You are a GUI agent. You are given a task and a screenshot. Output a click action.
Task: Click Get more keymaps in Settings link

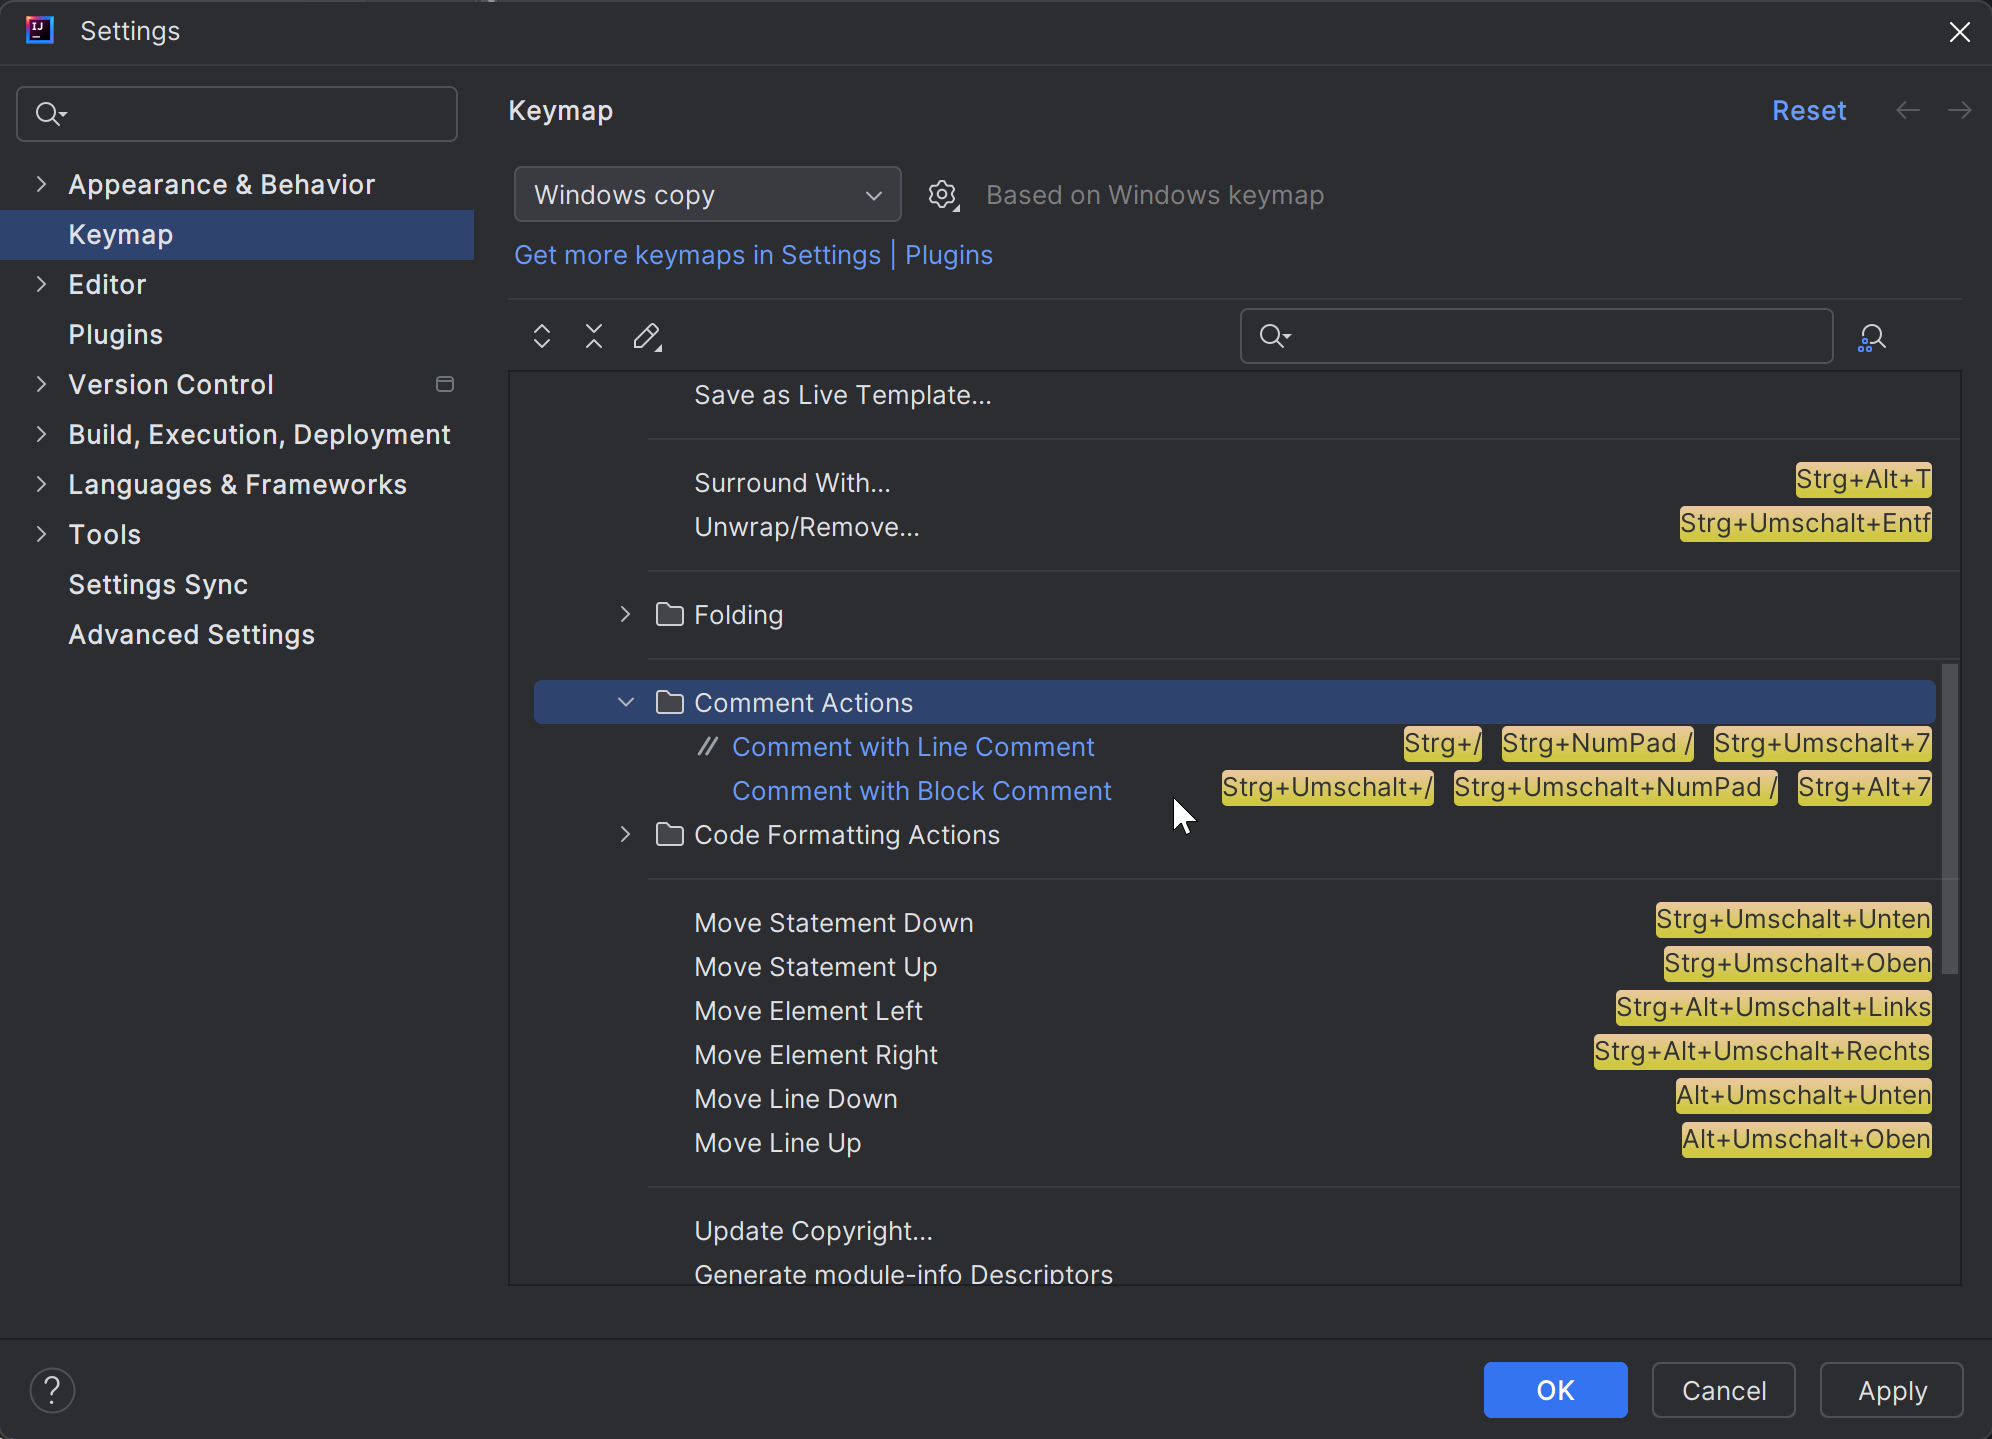696,255
